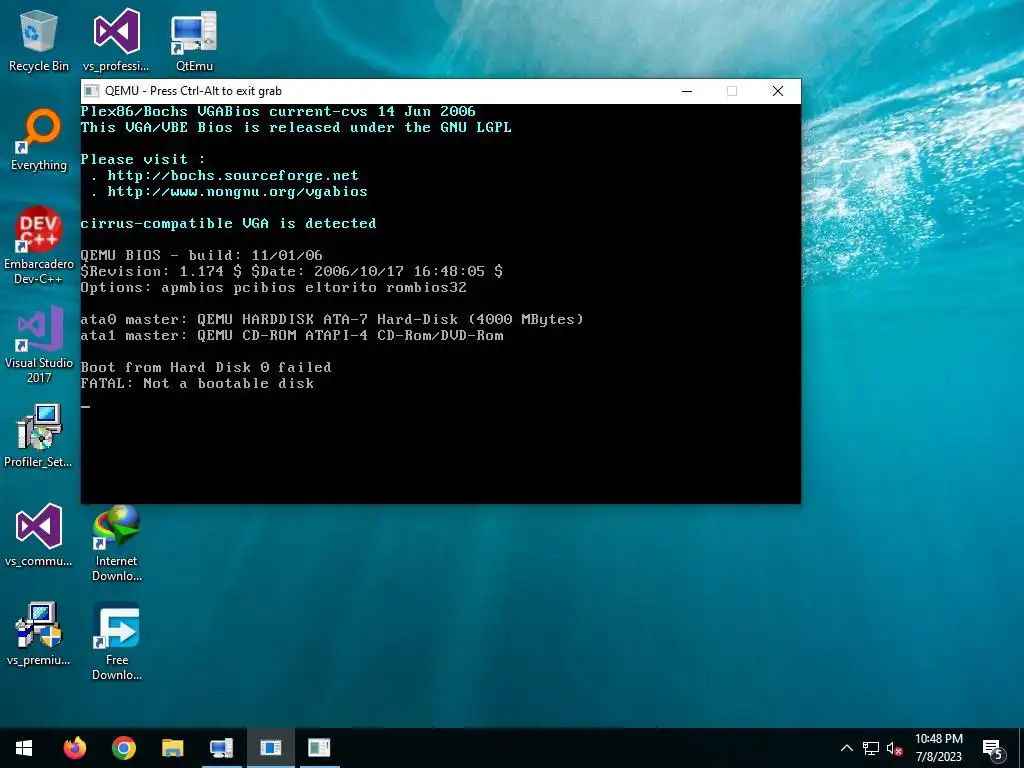Click "QEMU BIOS - build: 11/01/06" line
This screenshot has height=768, width=1024.
pyautogui.click(x=202, y=255)
